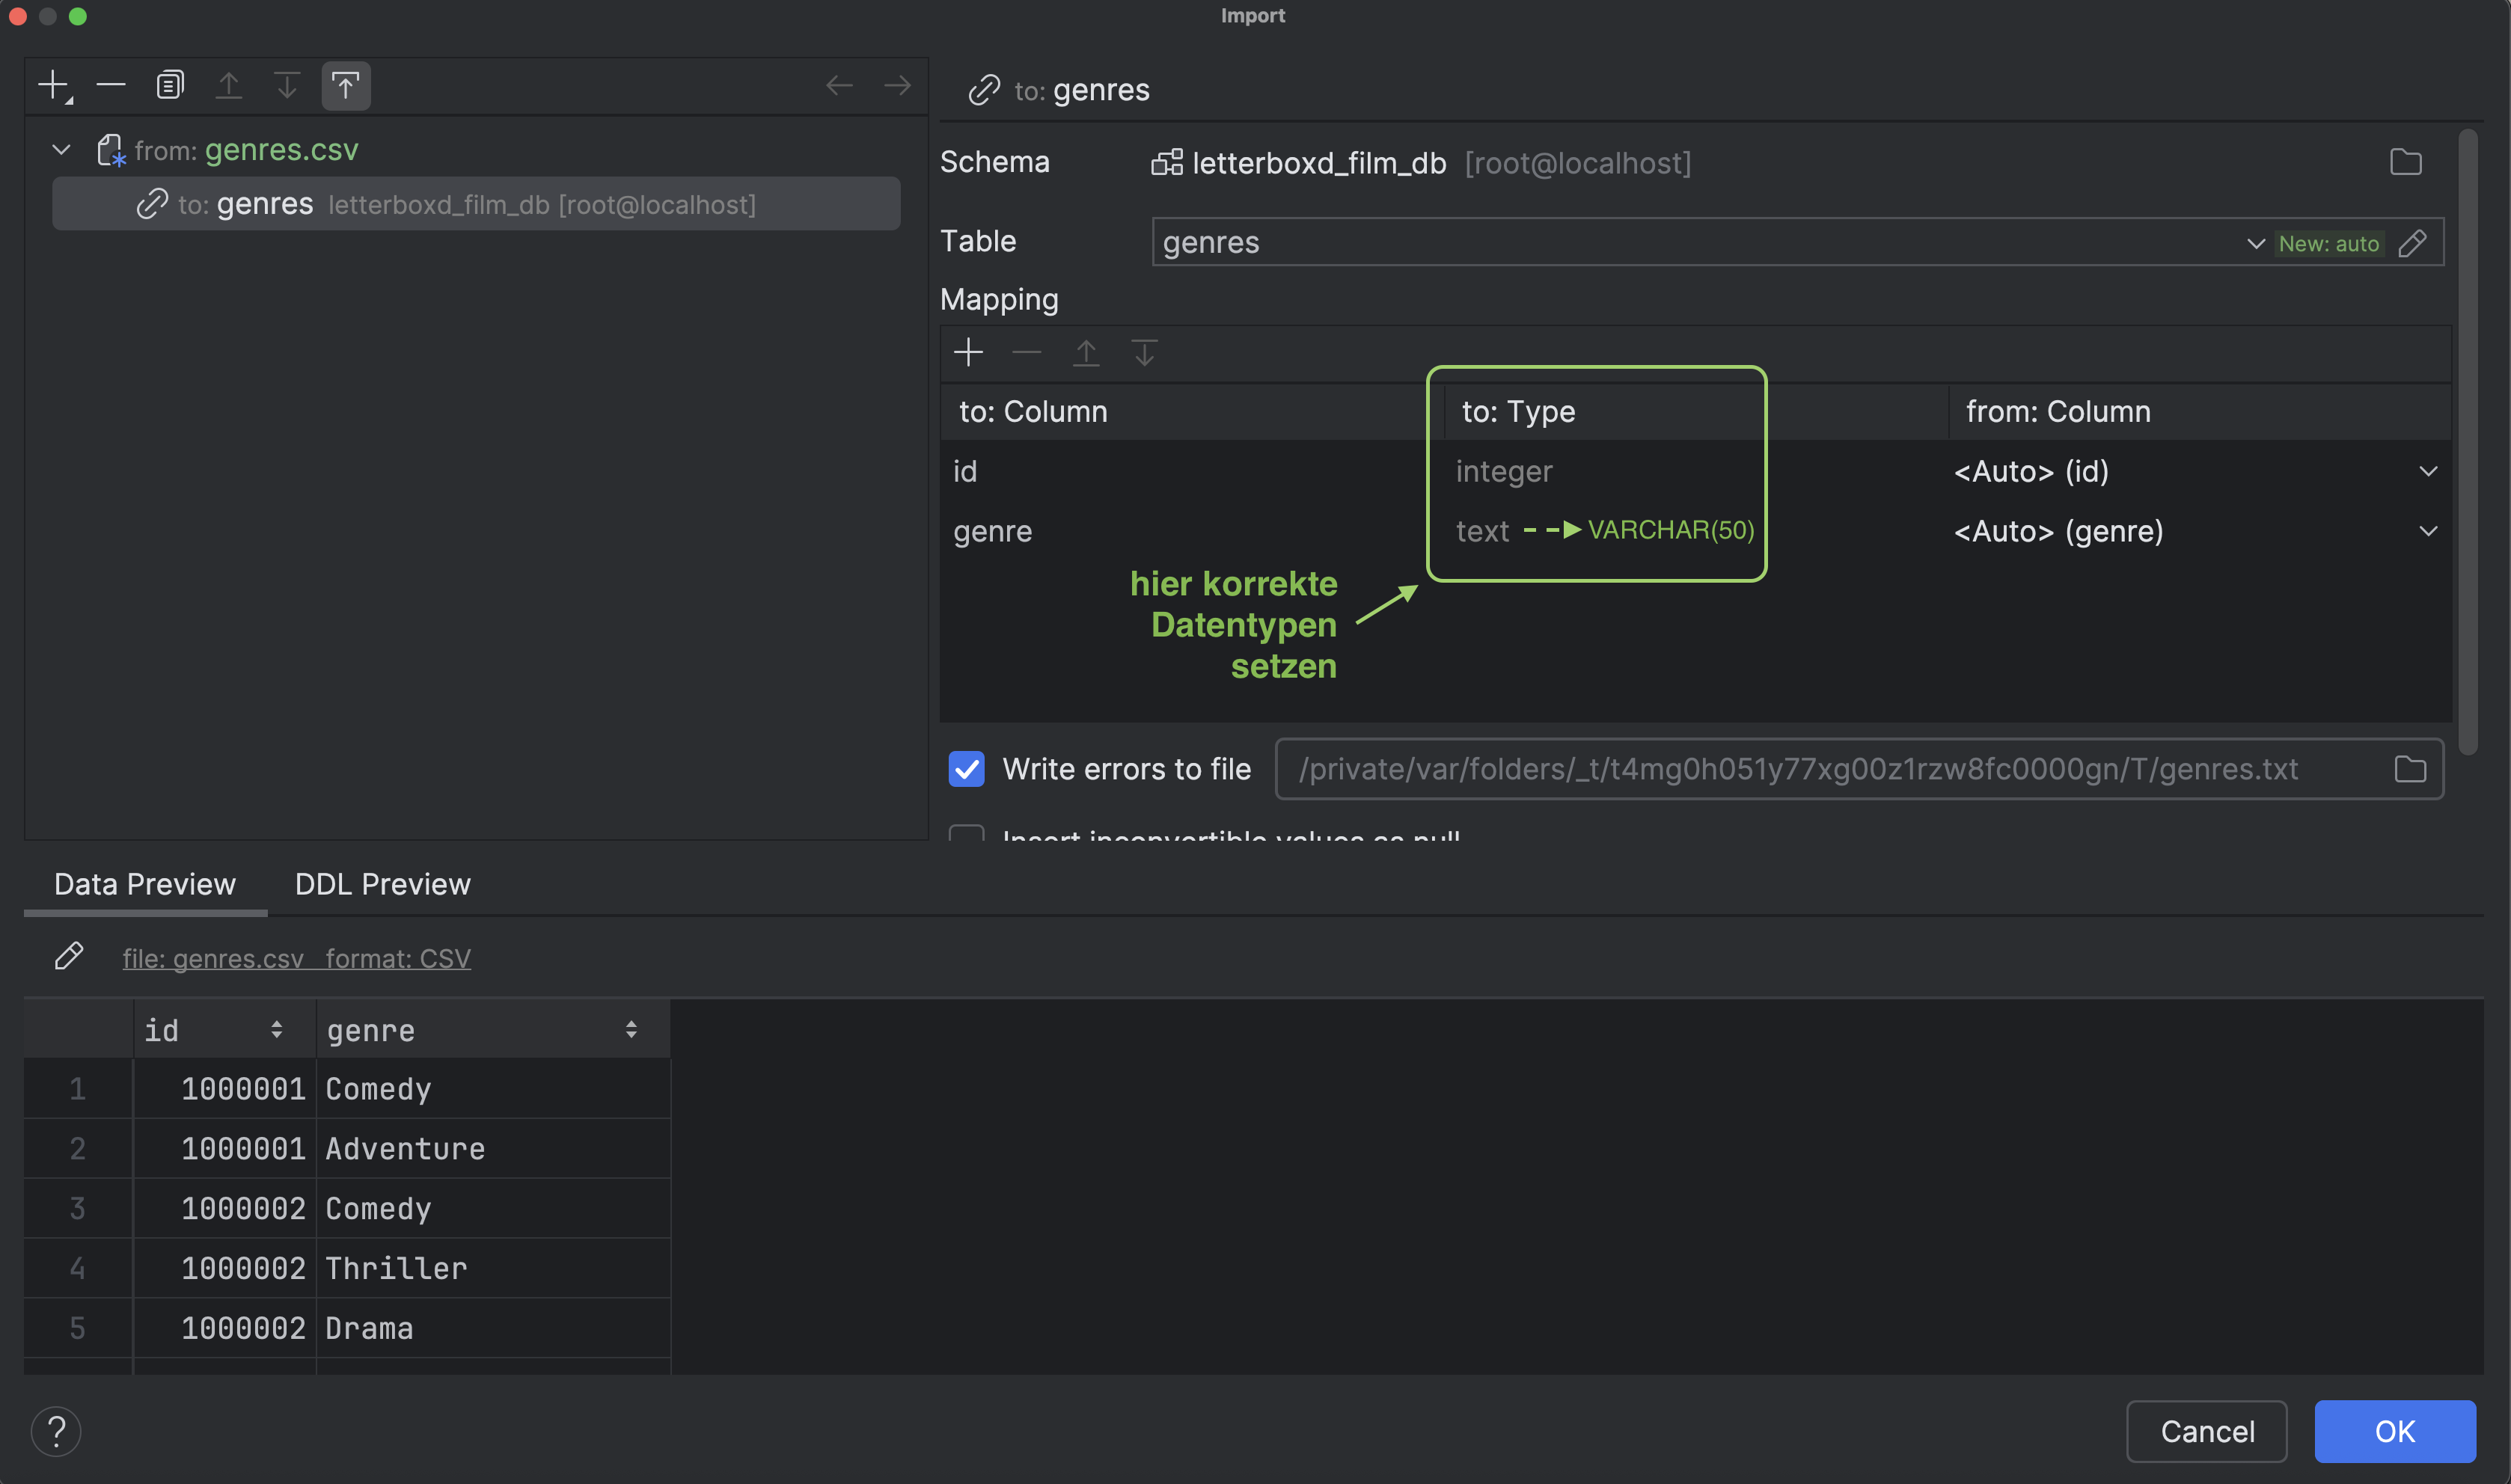Image resolution: width=2511 pixels, height=1484 pixels.
Task: Click the add column mapping plus icon
Action: pyautogui.click(x=968, y=353)
